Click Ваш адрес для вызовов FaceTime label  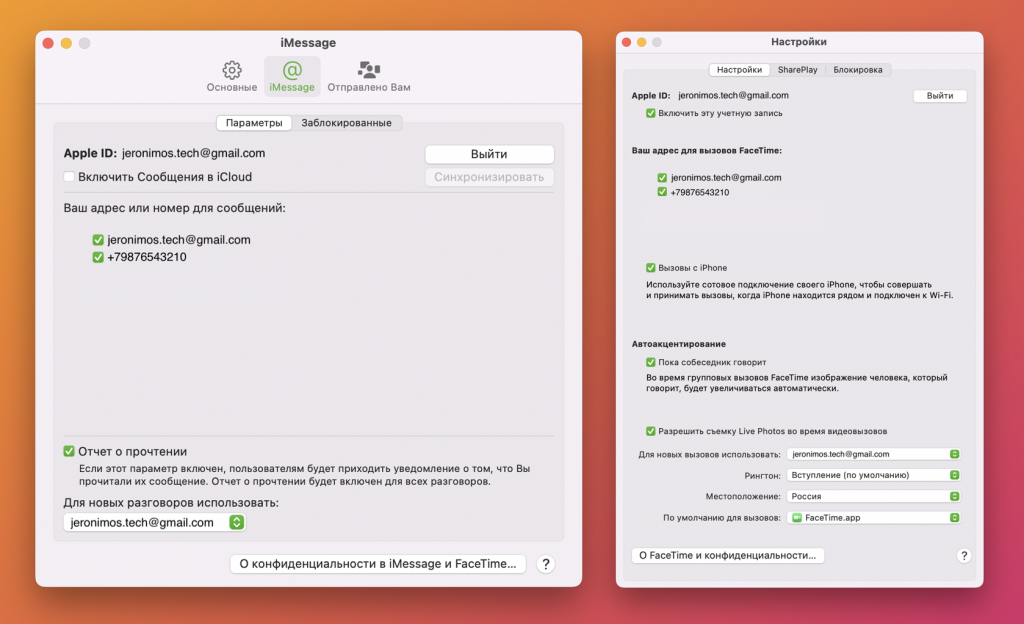click(x=707, y=151)
